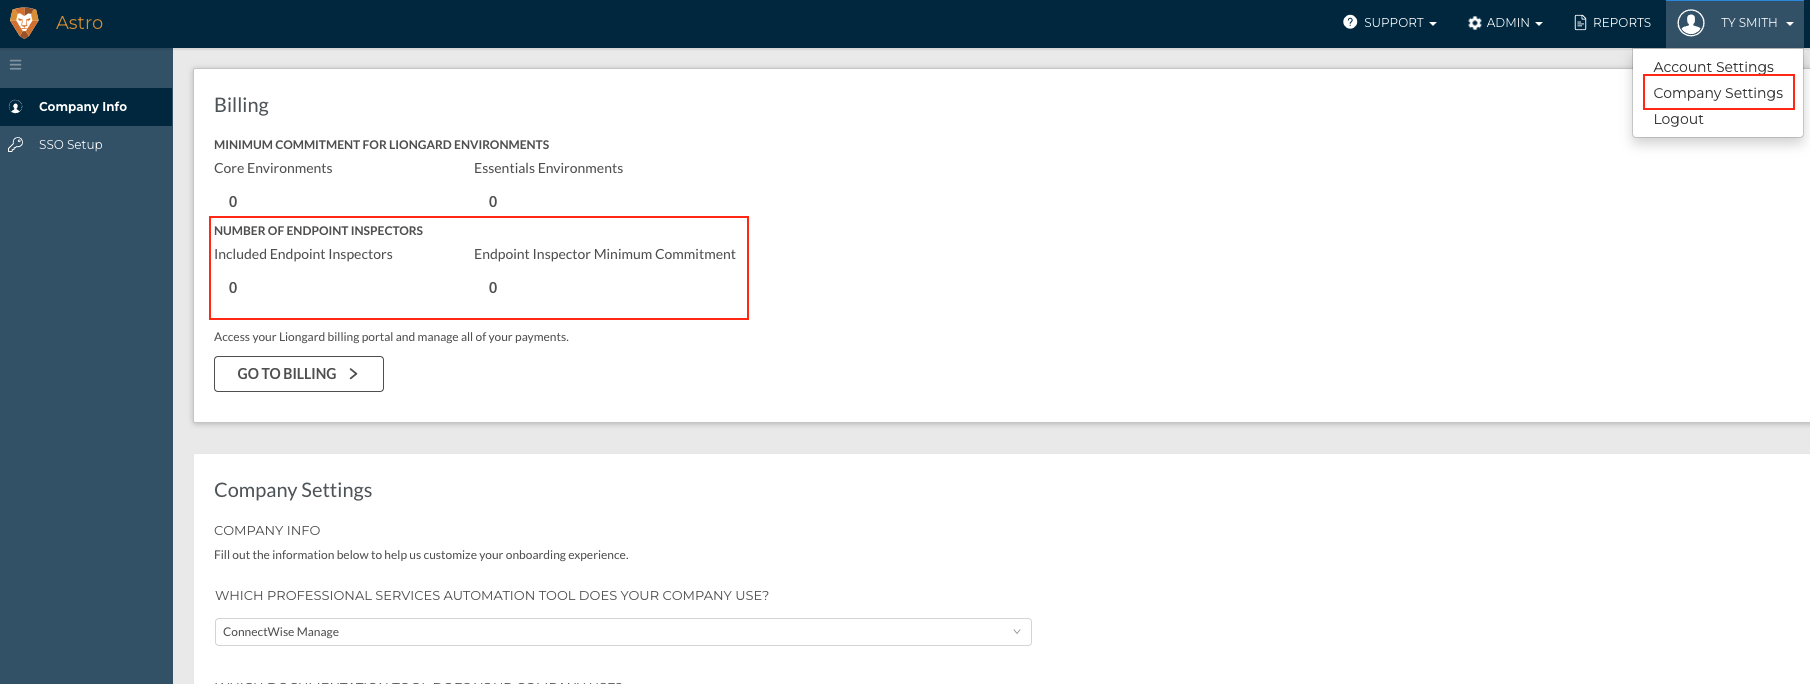Click the Go To Billing button
Image resolution: width=1810 pixels, height=684 pixels.
tap(299, 374)
